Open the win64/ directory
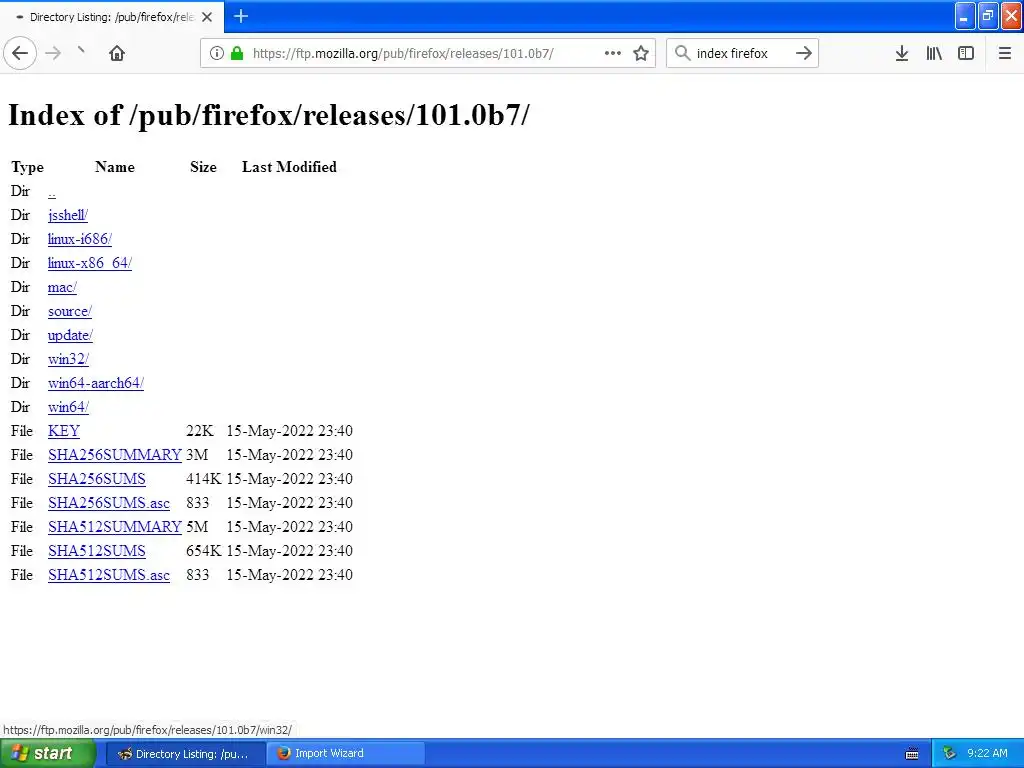Image resolution: width=1024 pixels, height=768 pixels. tap(68, 407)
